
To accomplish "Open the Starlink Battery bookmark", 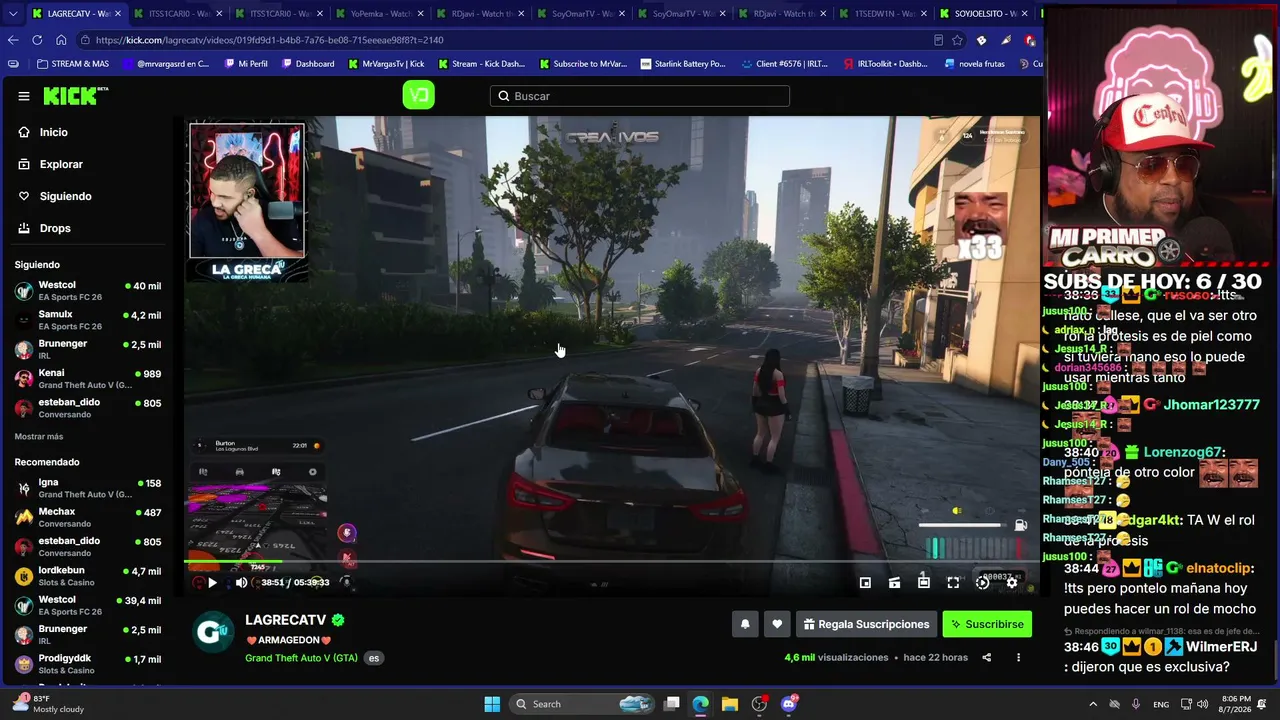I will [x=683, y=64].
